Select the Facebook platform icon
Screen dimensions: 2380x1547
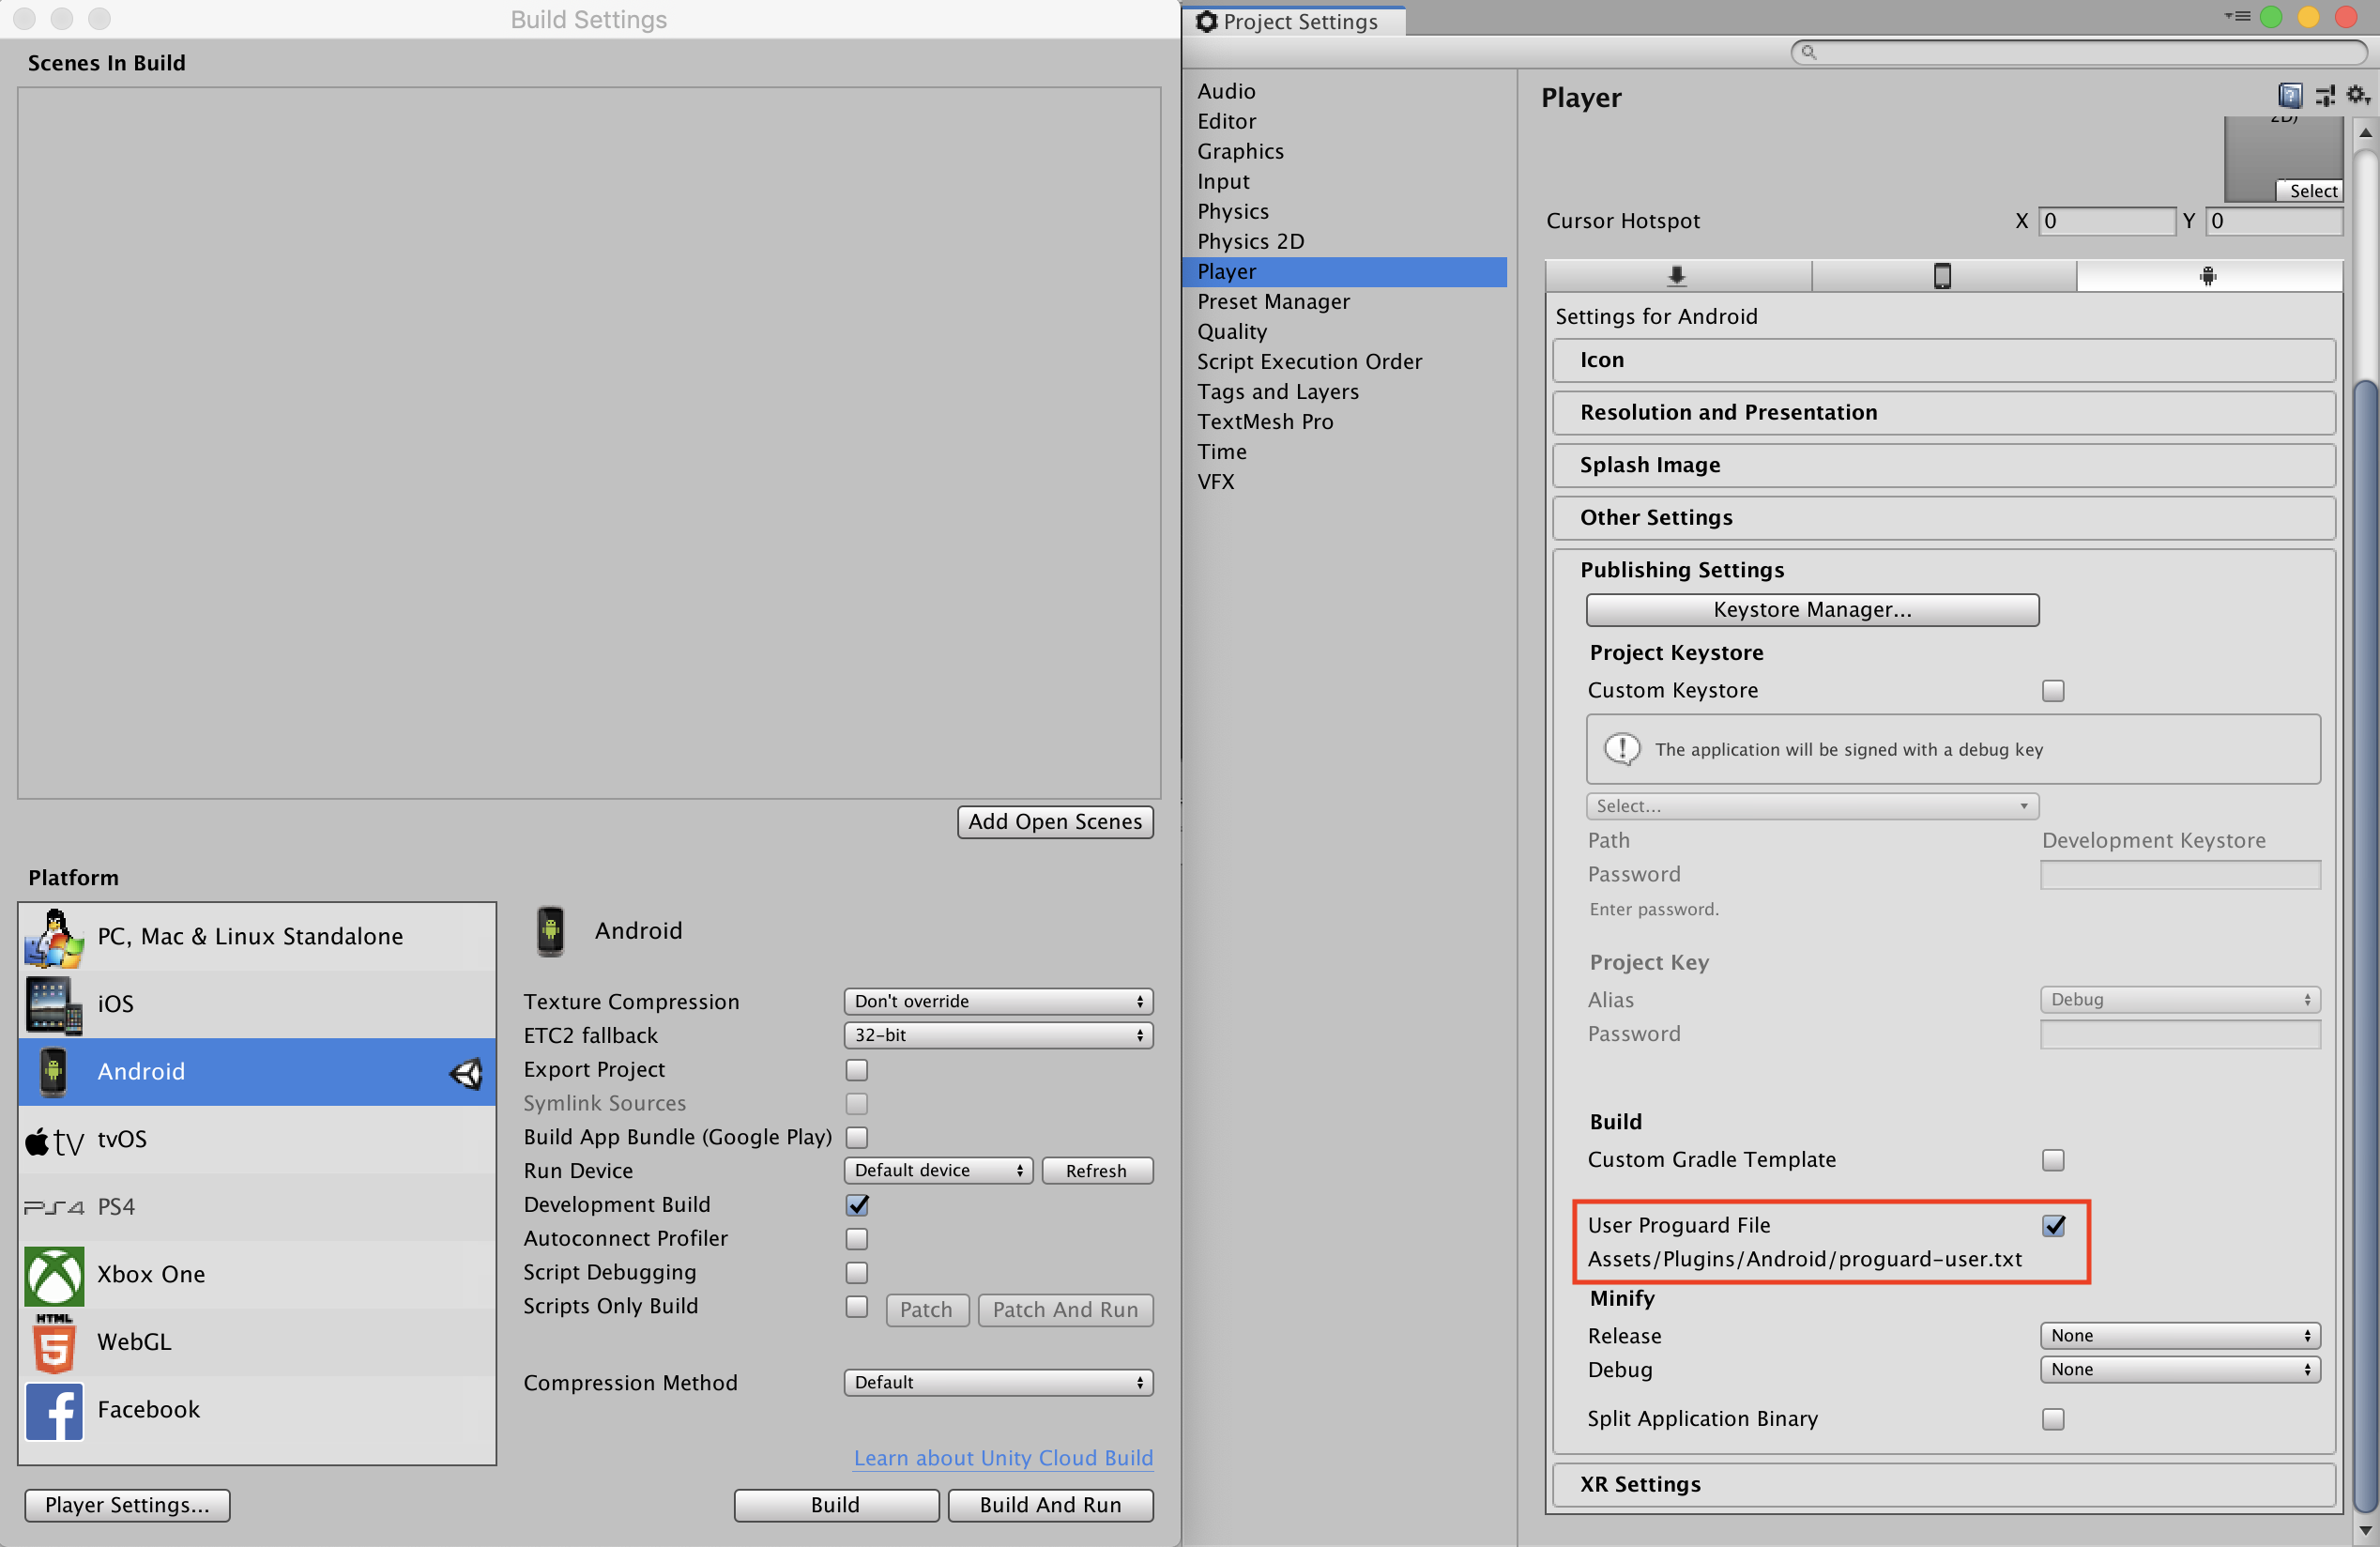(51, 1408)
